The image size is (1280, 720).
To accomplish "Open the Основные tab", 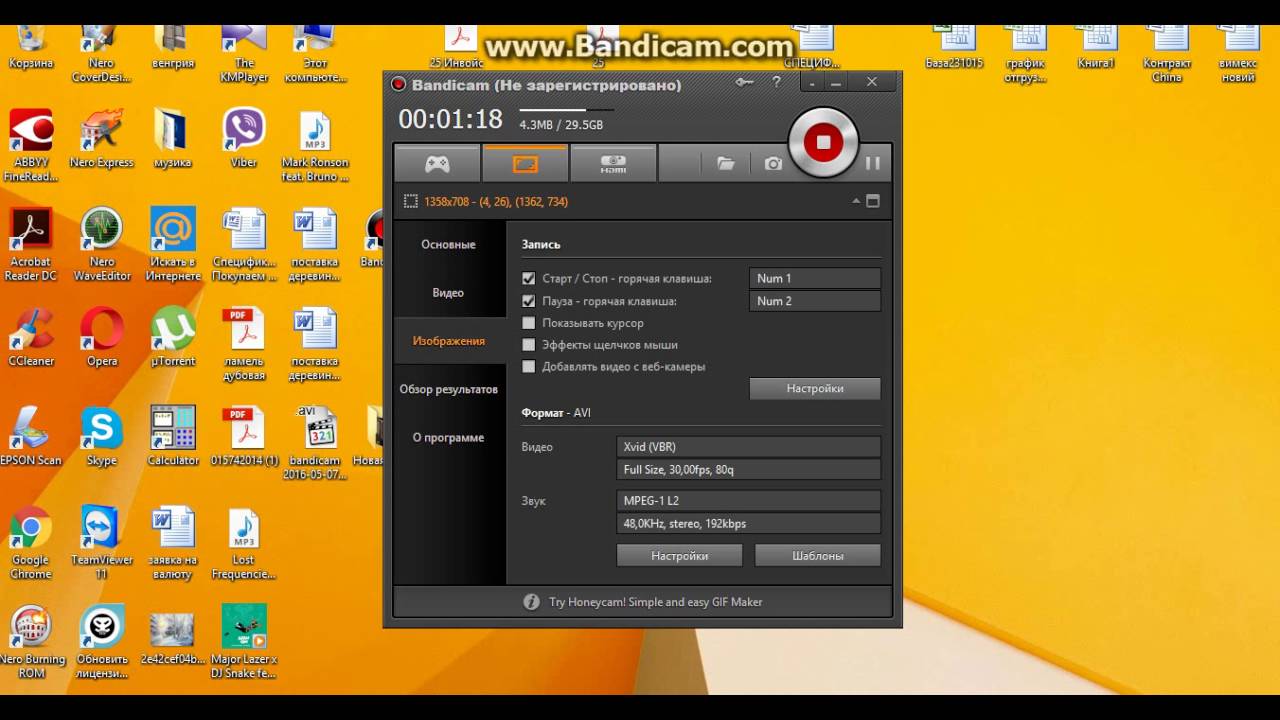I will [x=448, y=245].
